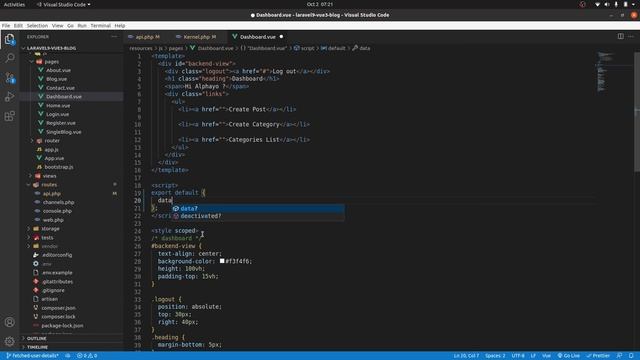The image size is (640, 360).
Task: Click the fetched-user-details branch indicator
Action: (32, 356)
